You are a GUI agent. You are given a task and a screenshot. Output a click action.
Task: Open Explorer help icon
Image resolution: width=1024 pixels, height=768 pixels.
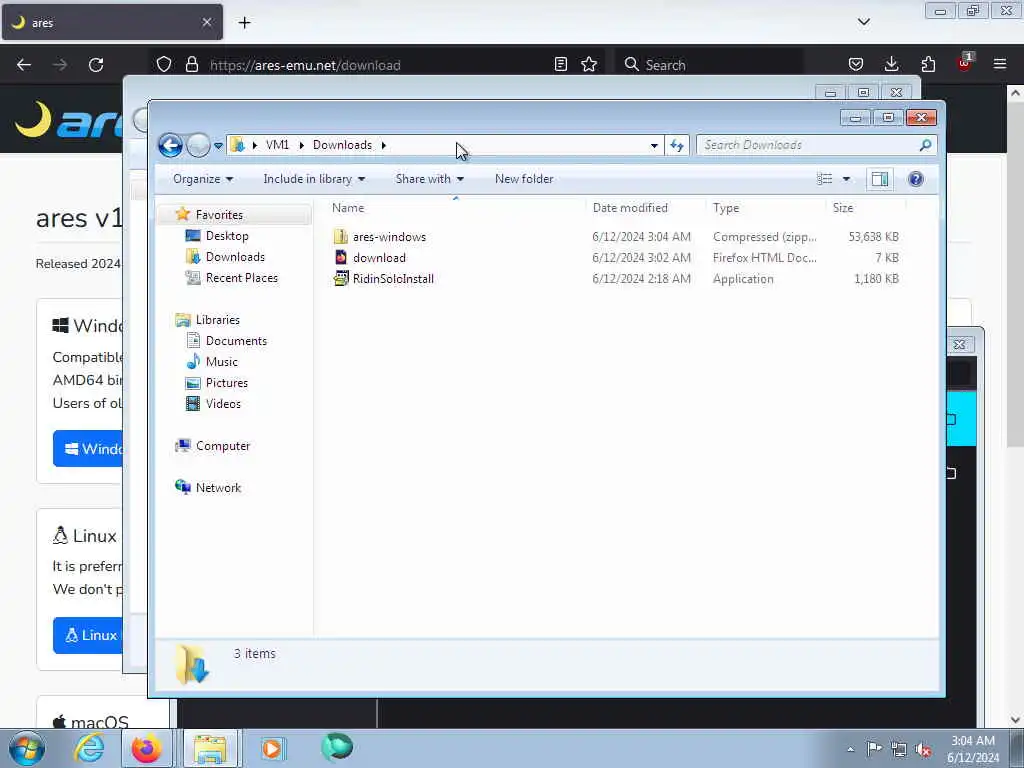(x=916, y=179)
